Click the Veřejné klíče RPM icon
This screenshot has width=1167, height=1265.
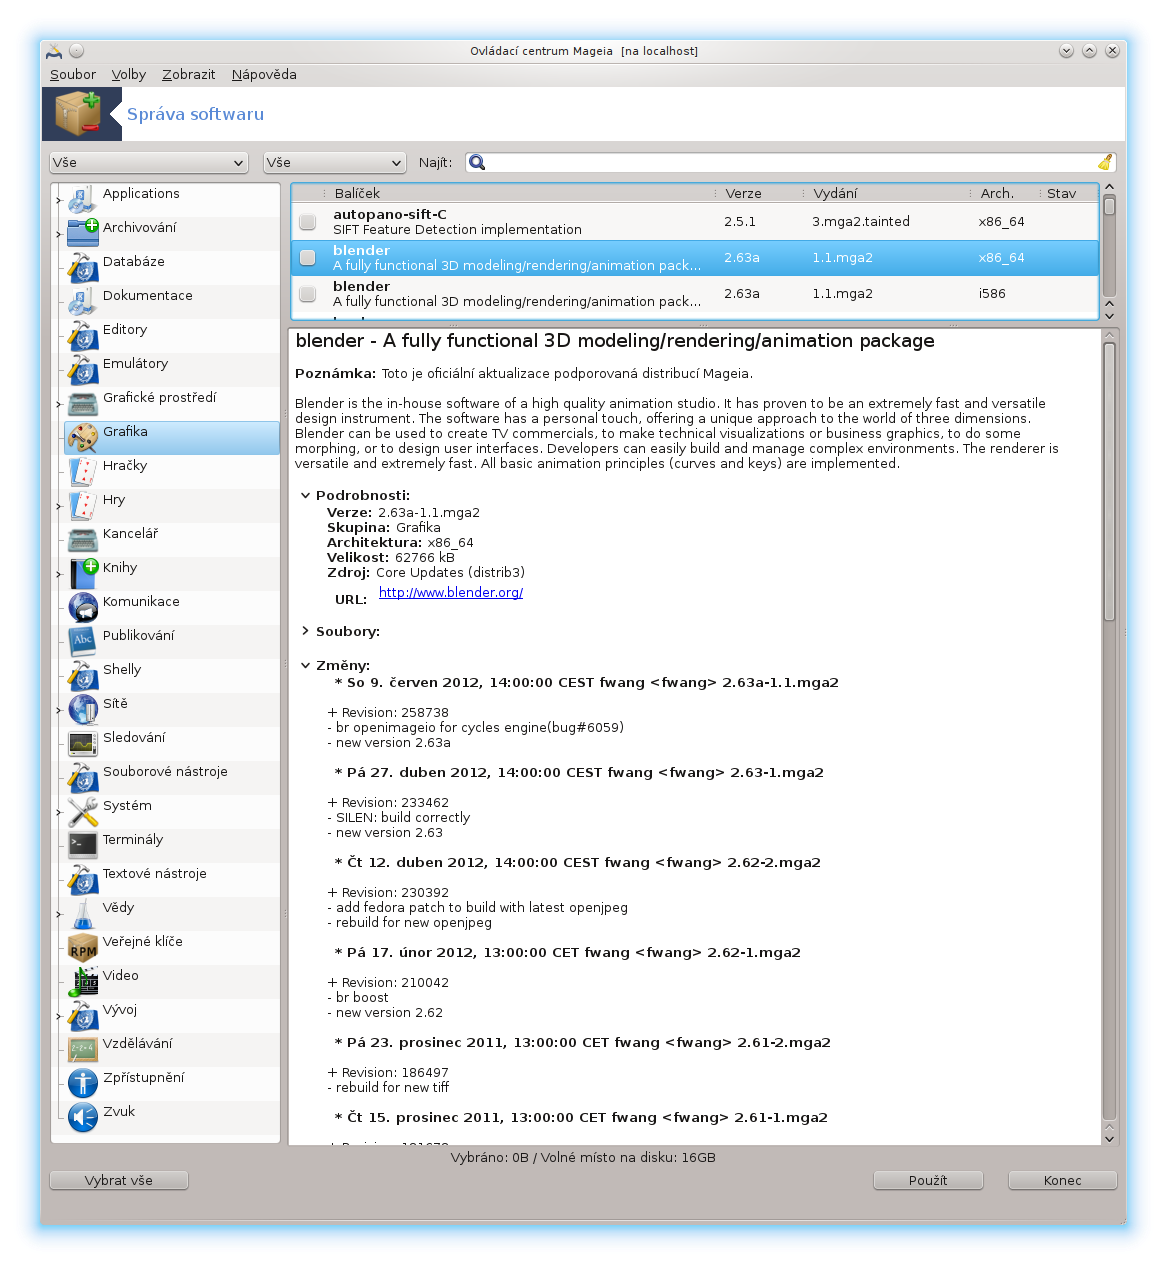(83, 948)
